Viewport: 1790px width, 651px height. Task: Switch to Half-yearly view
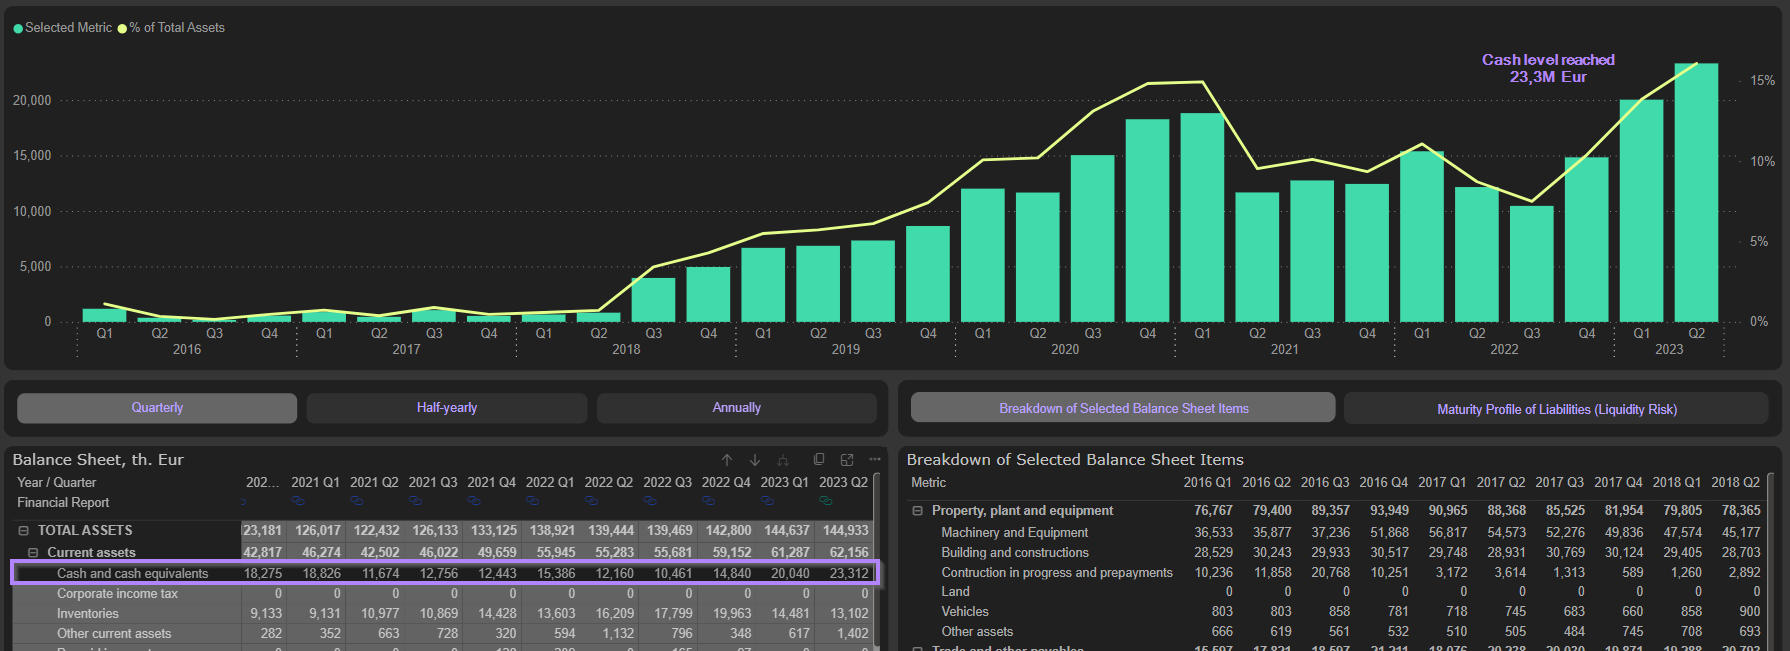(447, 408)
